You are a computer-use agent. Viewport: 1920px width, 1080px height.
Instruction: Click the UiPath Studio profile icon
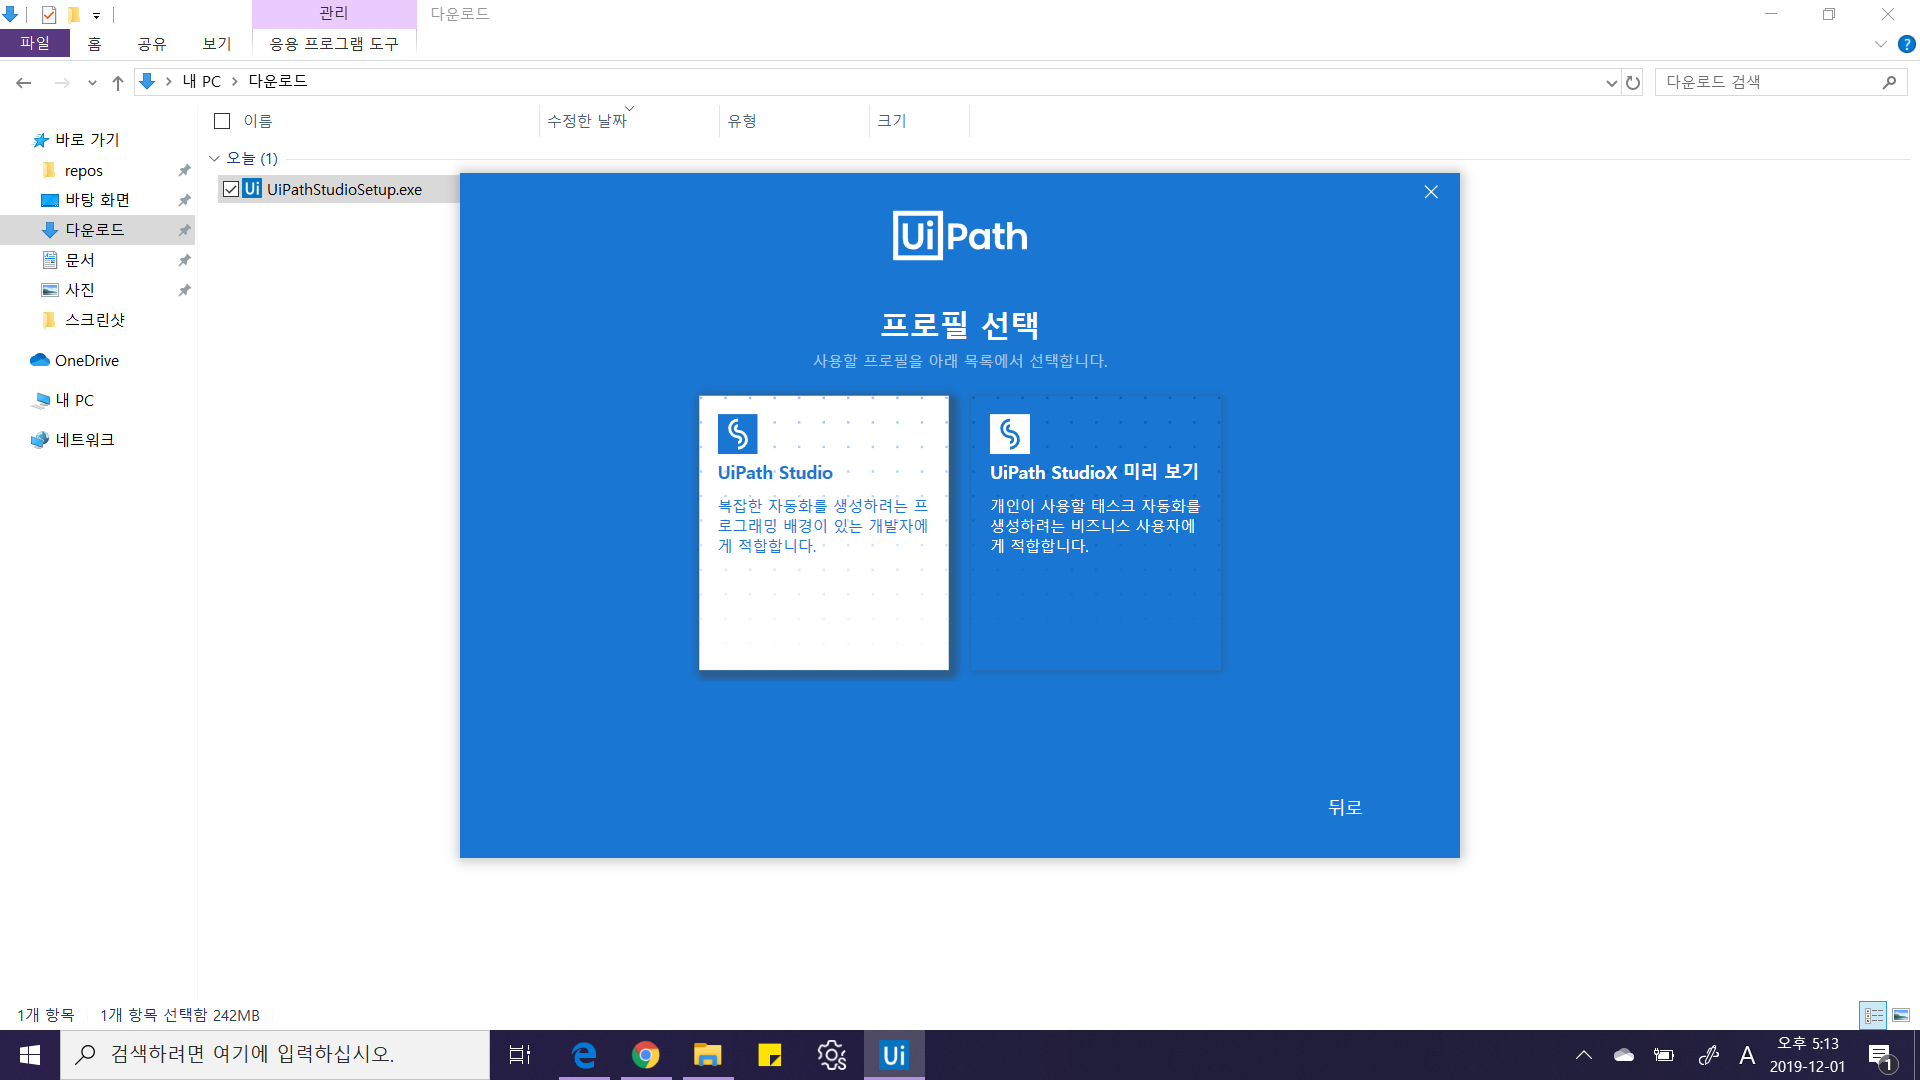click(x=737, y=434)
